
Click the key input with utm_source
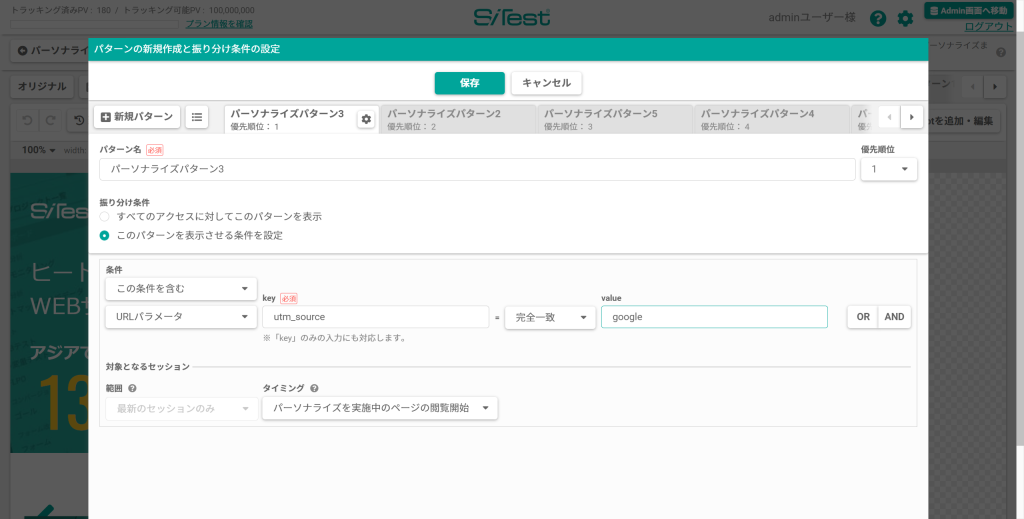(x=376, y=317)
